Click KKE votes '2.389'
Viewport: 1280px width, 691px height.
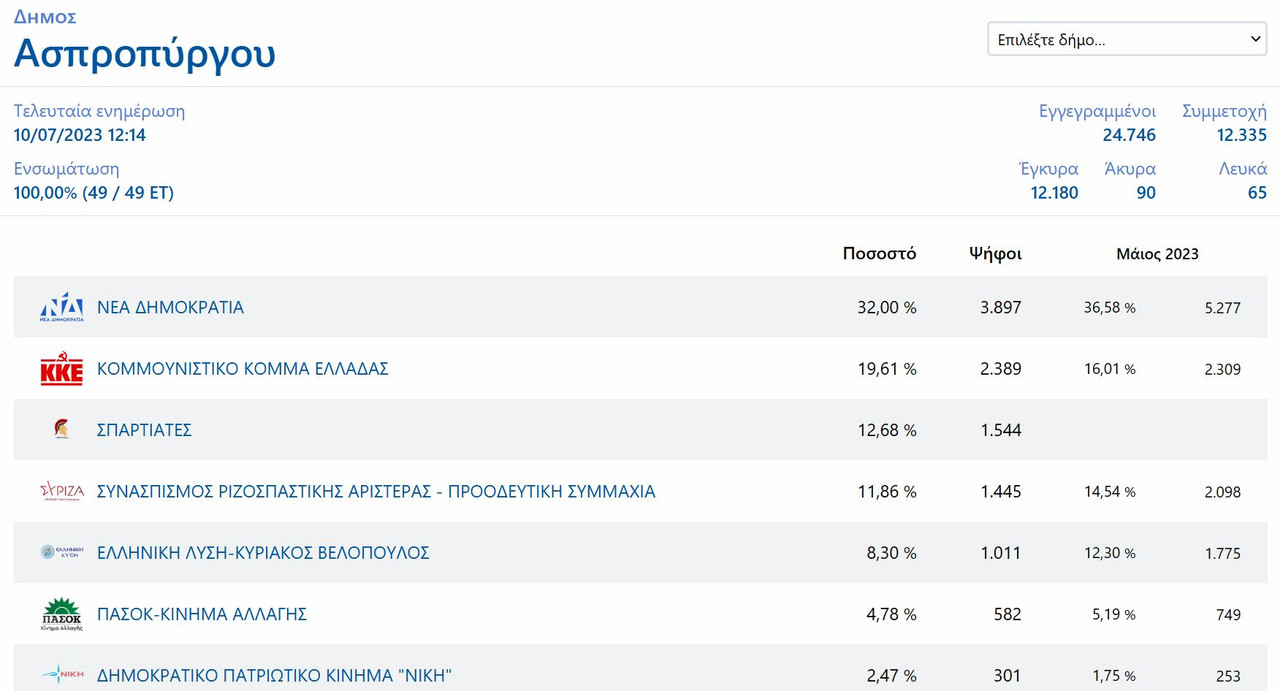pyautogui.click(x=1000, y=369)
